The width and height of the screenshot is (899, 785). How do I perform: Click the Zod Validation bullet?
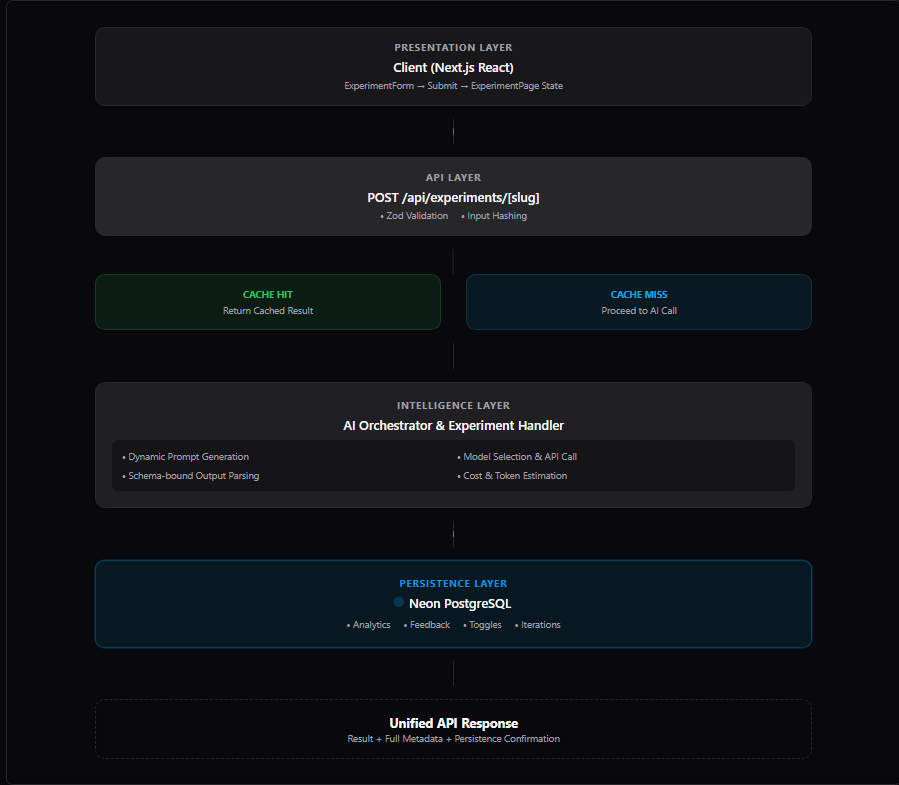[415, 216]
